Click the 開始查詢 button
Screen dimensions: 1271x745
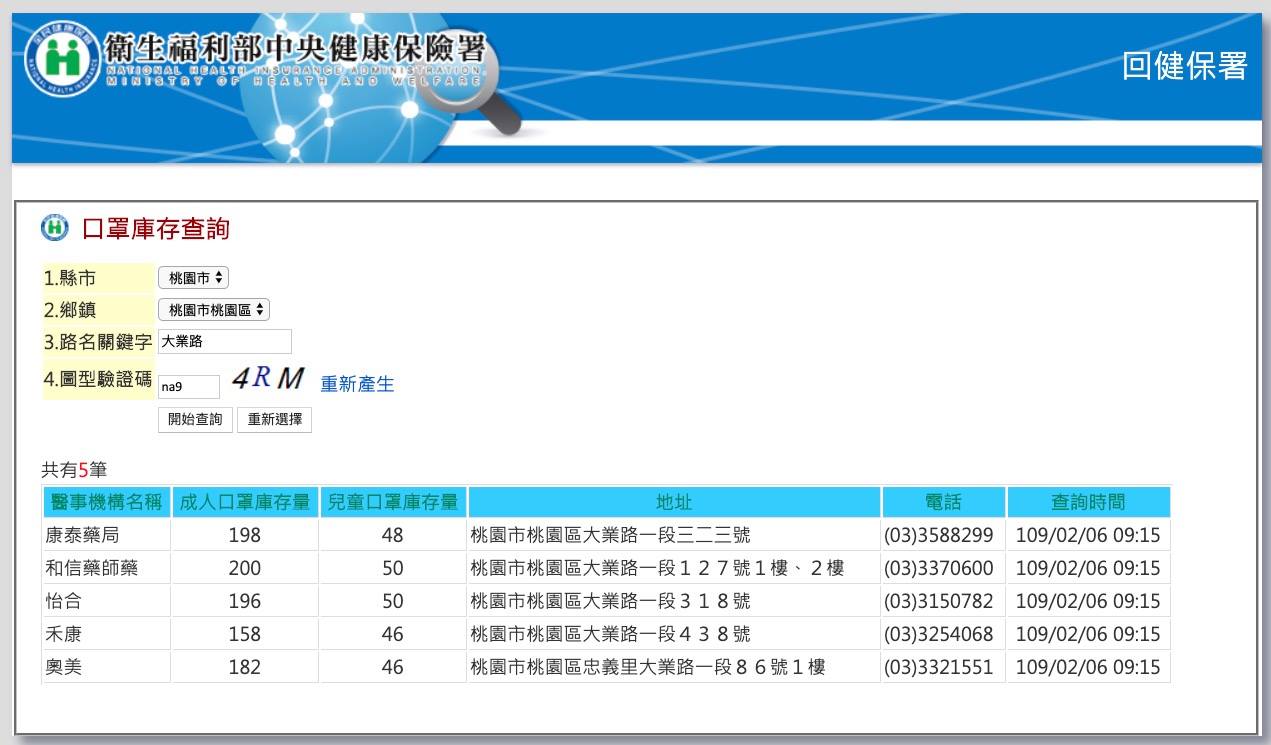(x=195, y=420)
